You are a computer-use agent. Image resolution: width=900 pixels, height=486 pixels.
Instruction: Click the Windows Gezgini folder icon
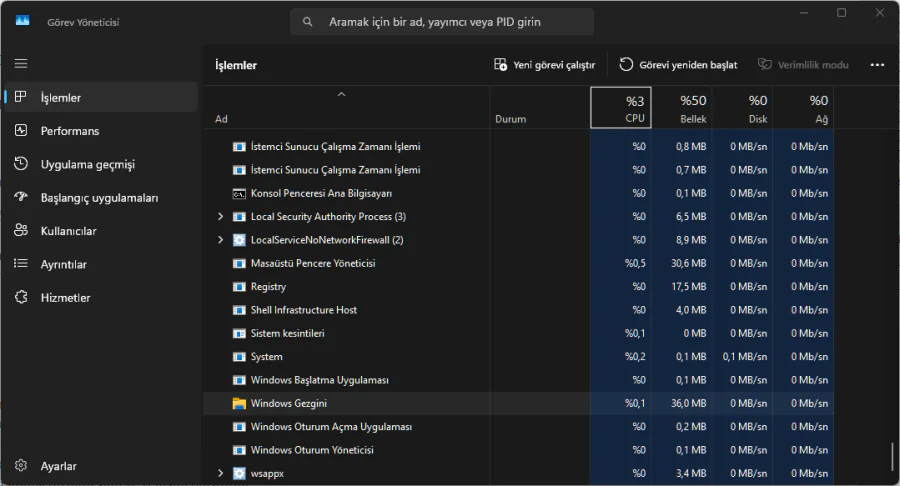[x=239, y=403]
